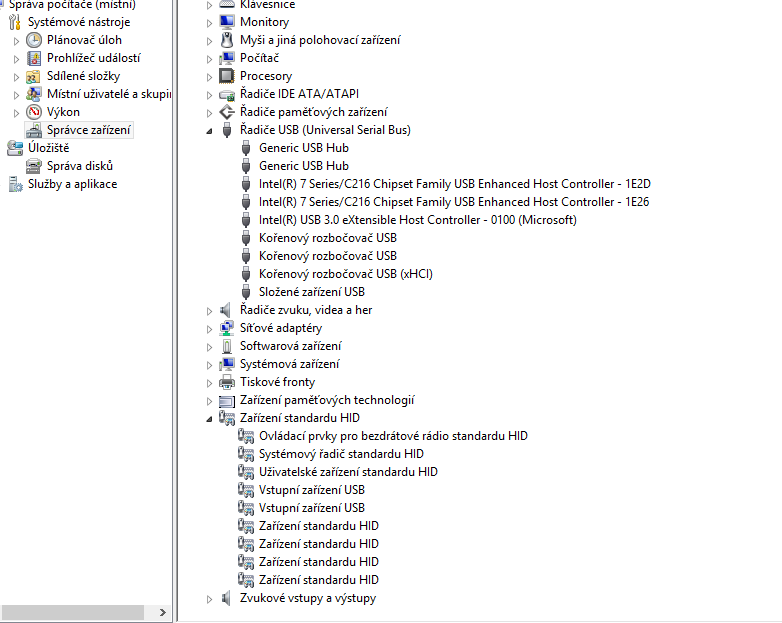The width and height of the screenshot is (782, 623).
Task: Click the Procesory chip icon
Action: coord(227,76)
